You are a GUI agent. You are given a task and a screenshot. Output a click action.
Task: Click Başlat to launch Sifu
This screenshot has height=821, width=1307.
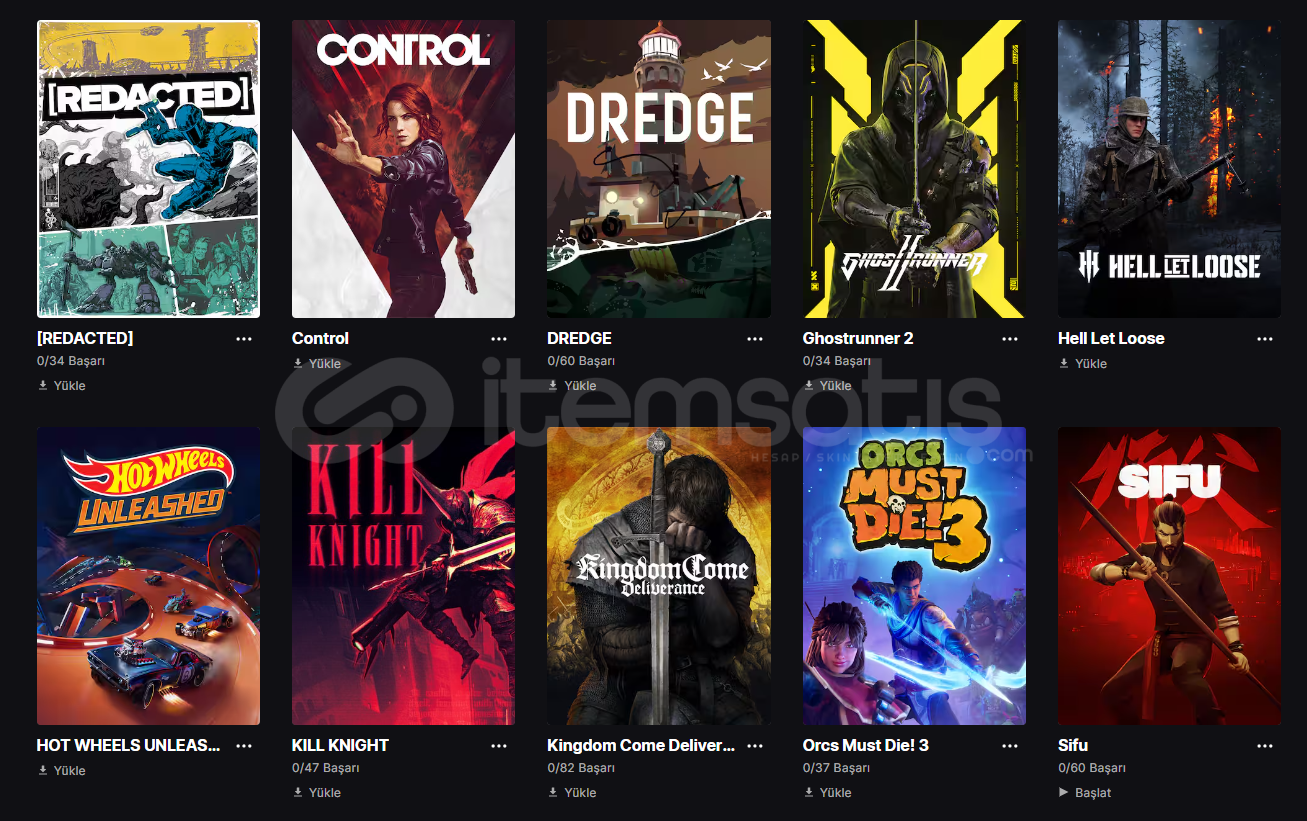[1085, 792]
